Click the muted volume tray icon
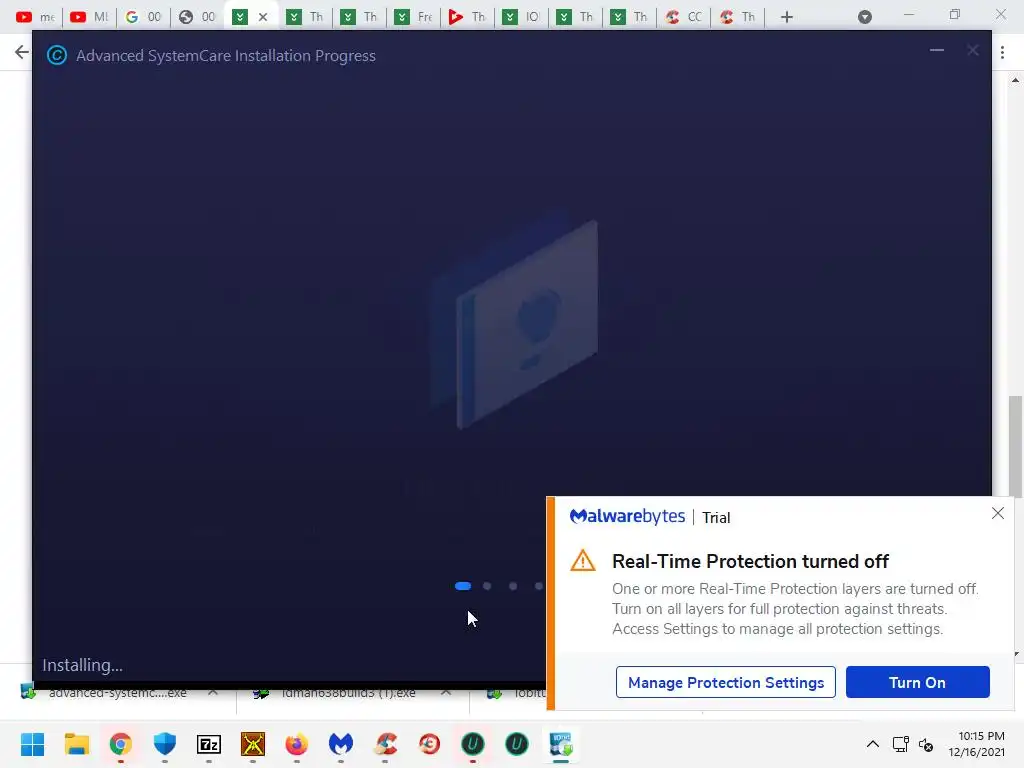 pos(926,744)
